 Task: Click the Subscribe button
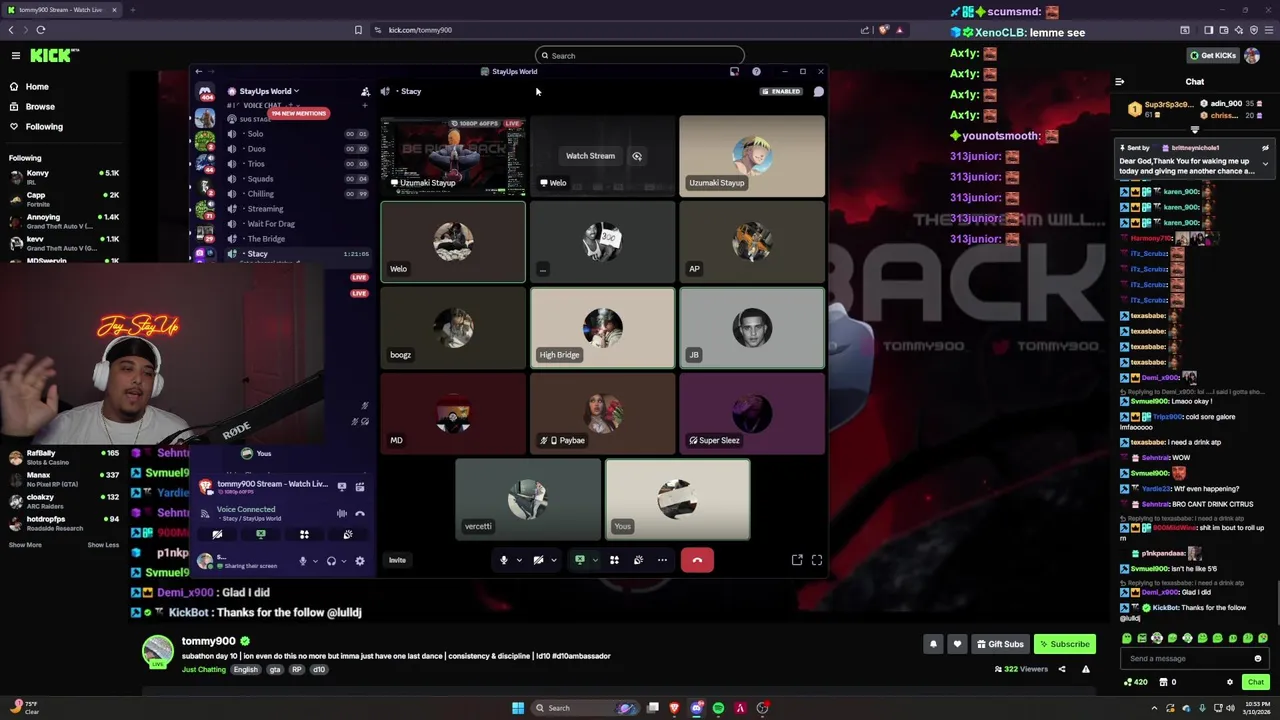point(1064,644)
